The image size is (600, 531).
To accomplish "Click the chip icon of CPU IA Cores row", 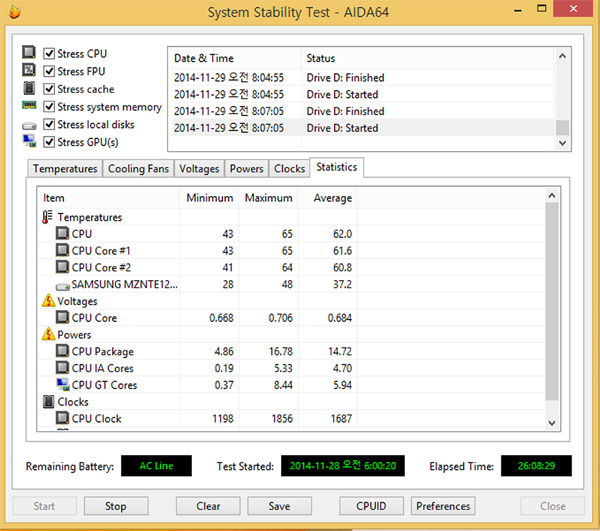I will pyautogui.click(x=62, y=367).
